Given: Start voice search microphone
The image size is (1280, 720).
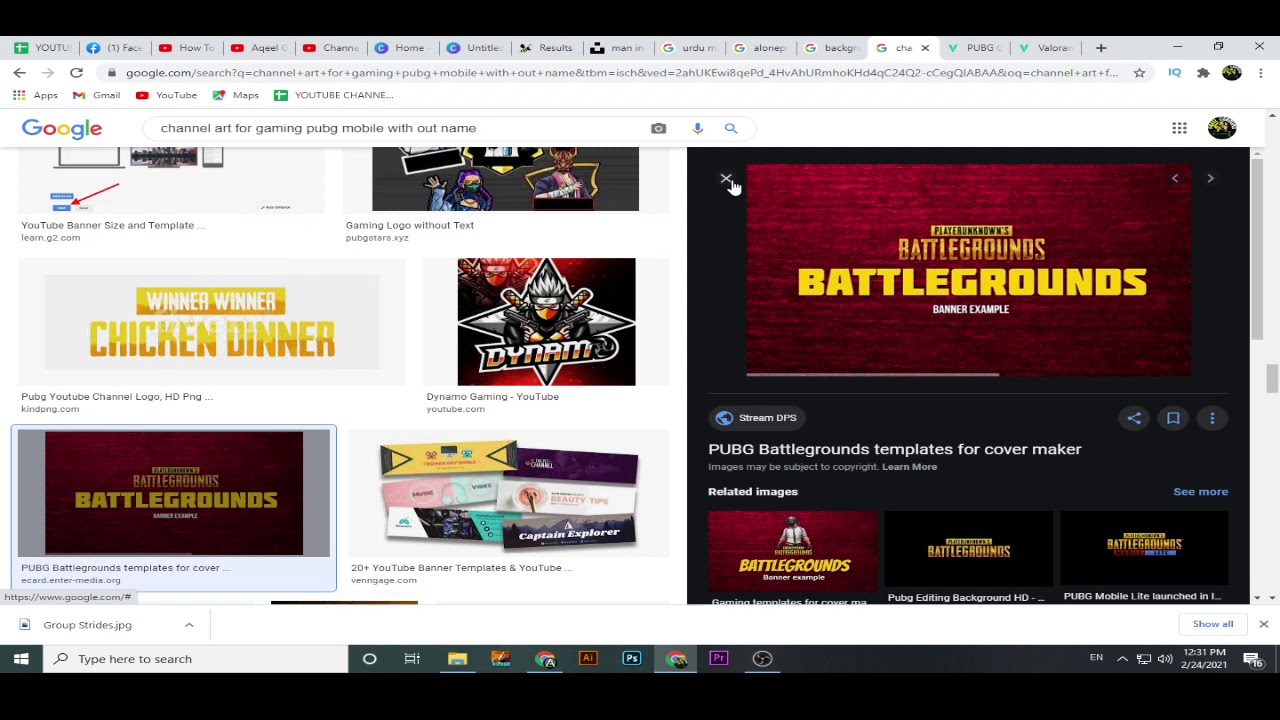Looking at the screenshot, I should pos(698,128).
